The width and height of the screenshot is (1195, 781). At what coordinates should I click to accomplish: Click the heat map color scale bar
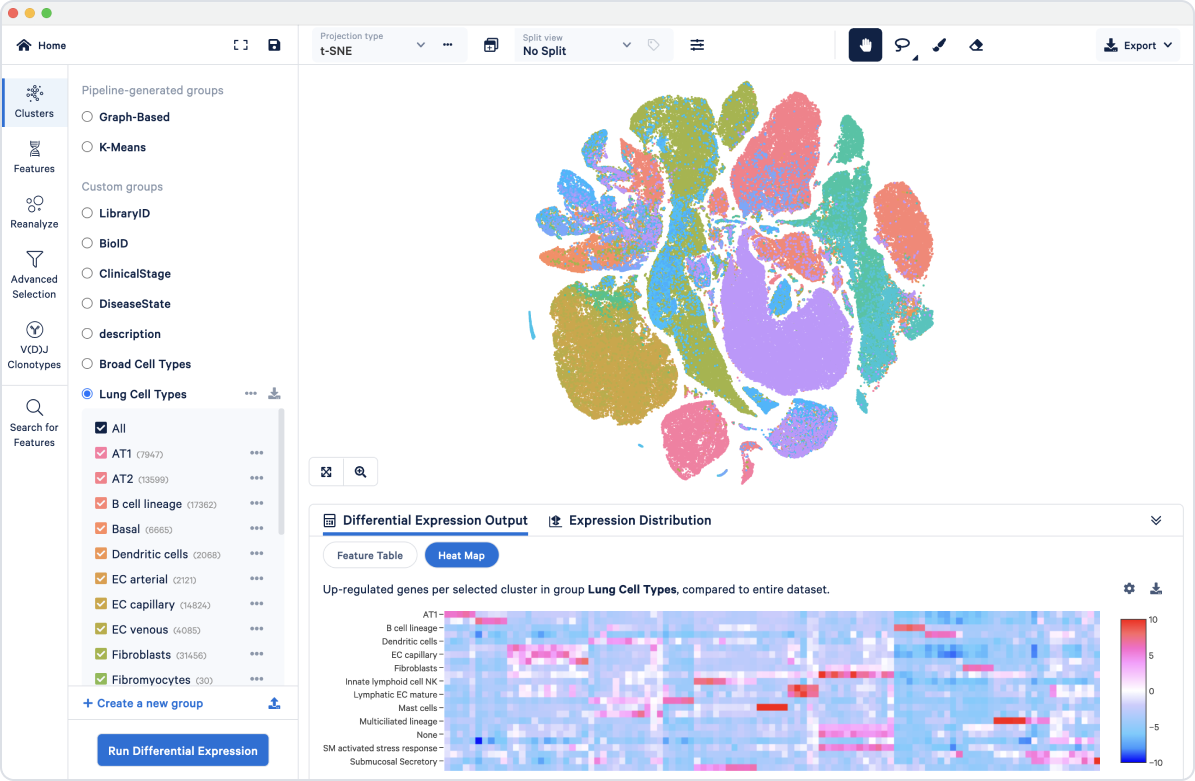click(x=1131, y=691)
